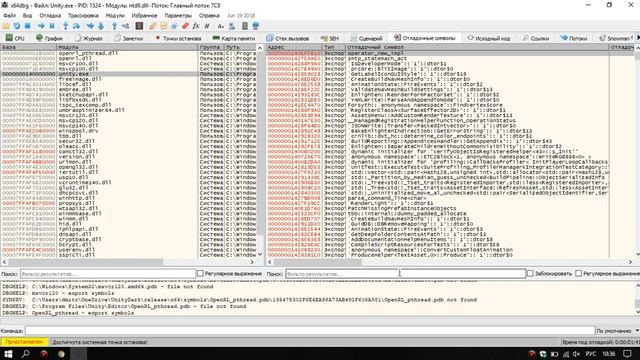Switch to the Snowman tab

tap(614, 38)
